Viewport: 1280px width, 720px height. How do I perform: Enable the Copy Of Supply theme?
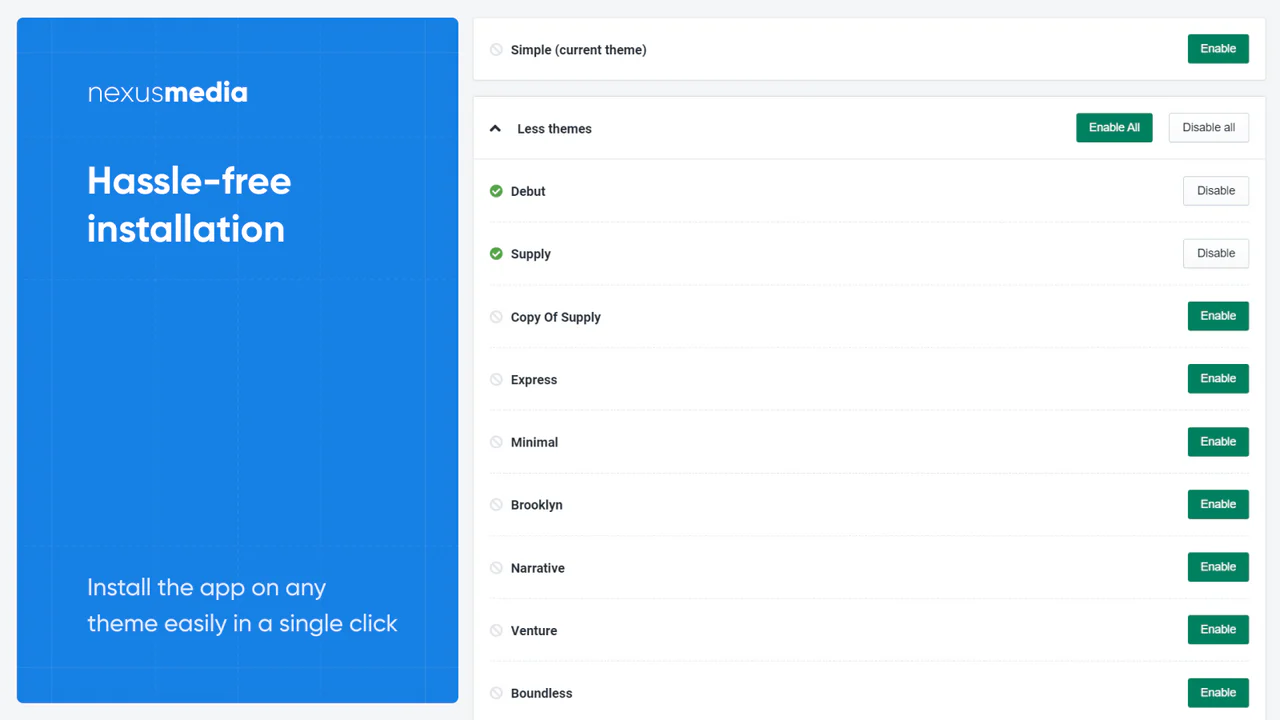pos(1217,316)
